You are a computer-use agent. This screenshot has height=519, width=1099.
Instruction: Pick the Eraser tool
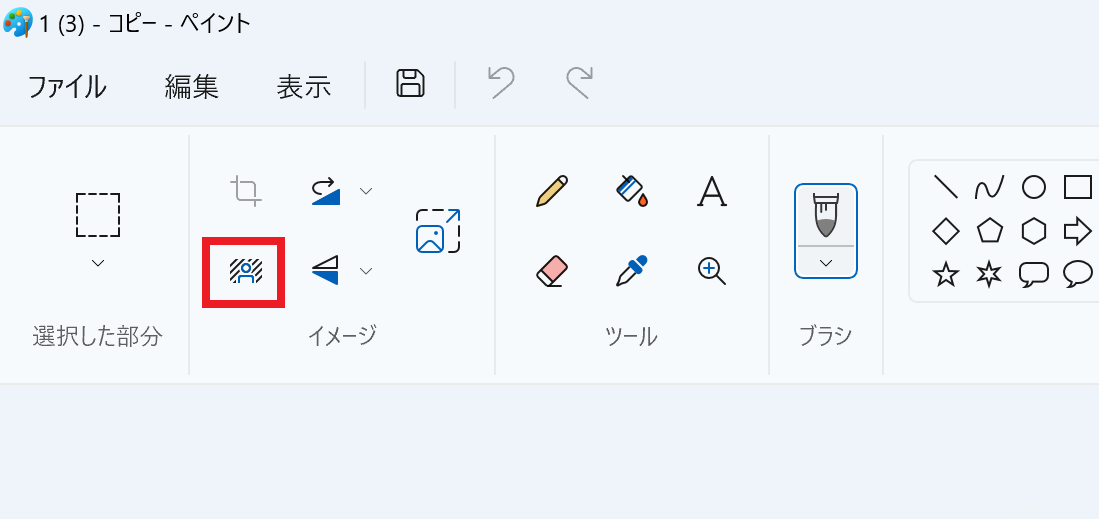click(x=552, y=270)
